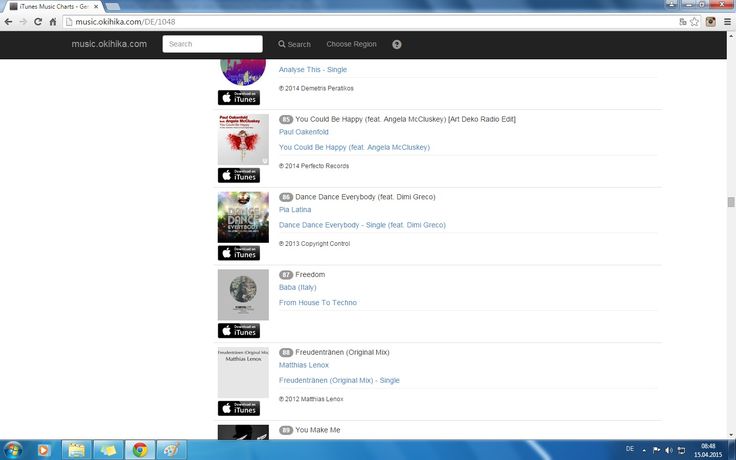Click the Search magnifier button in navbar
The image size is (736, 460).
pyautogui.click(x=294, y=44)
